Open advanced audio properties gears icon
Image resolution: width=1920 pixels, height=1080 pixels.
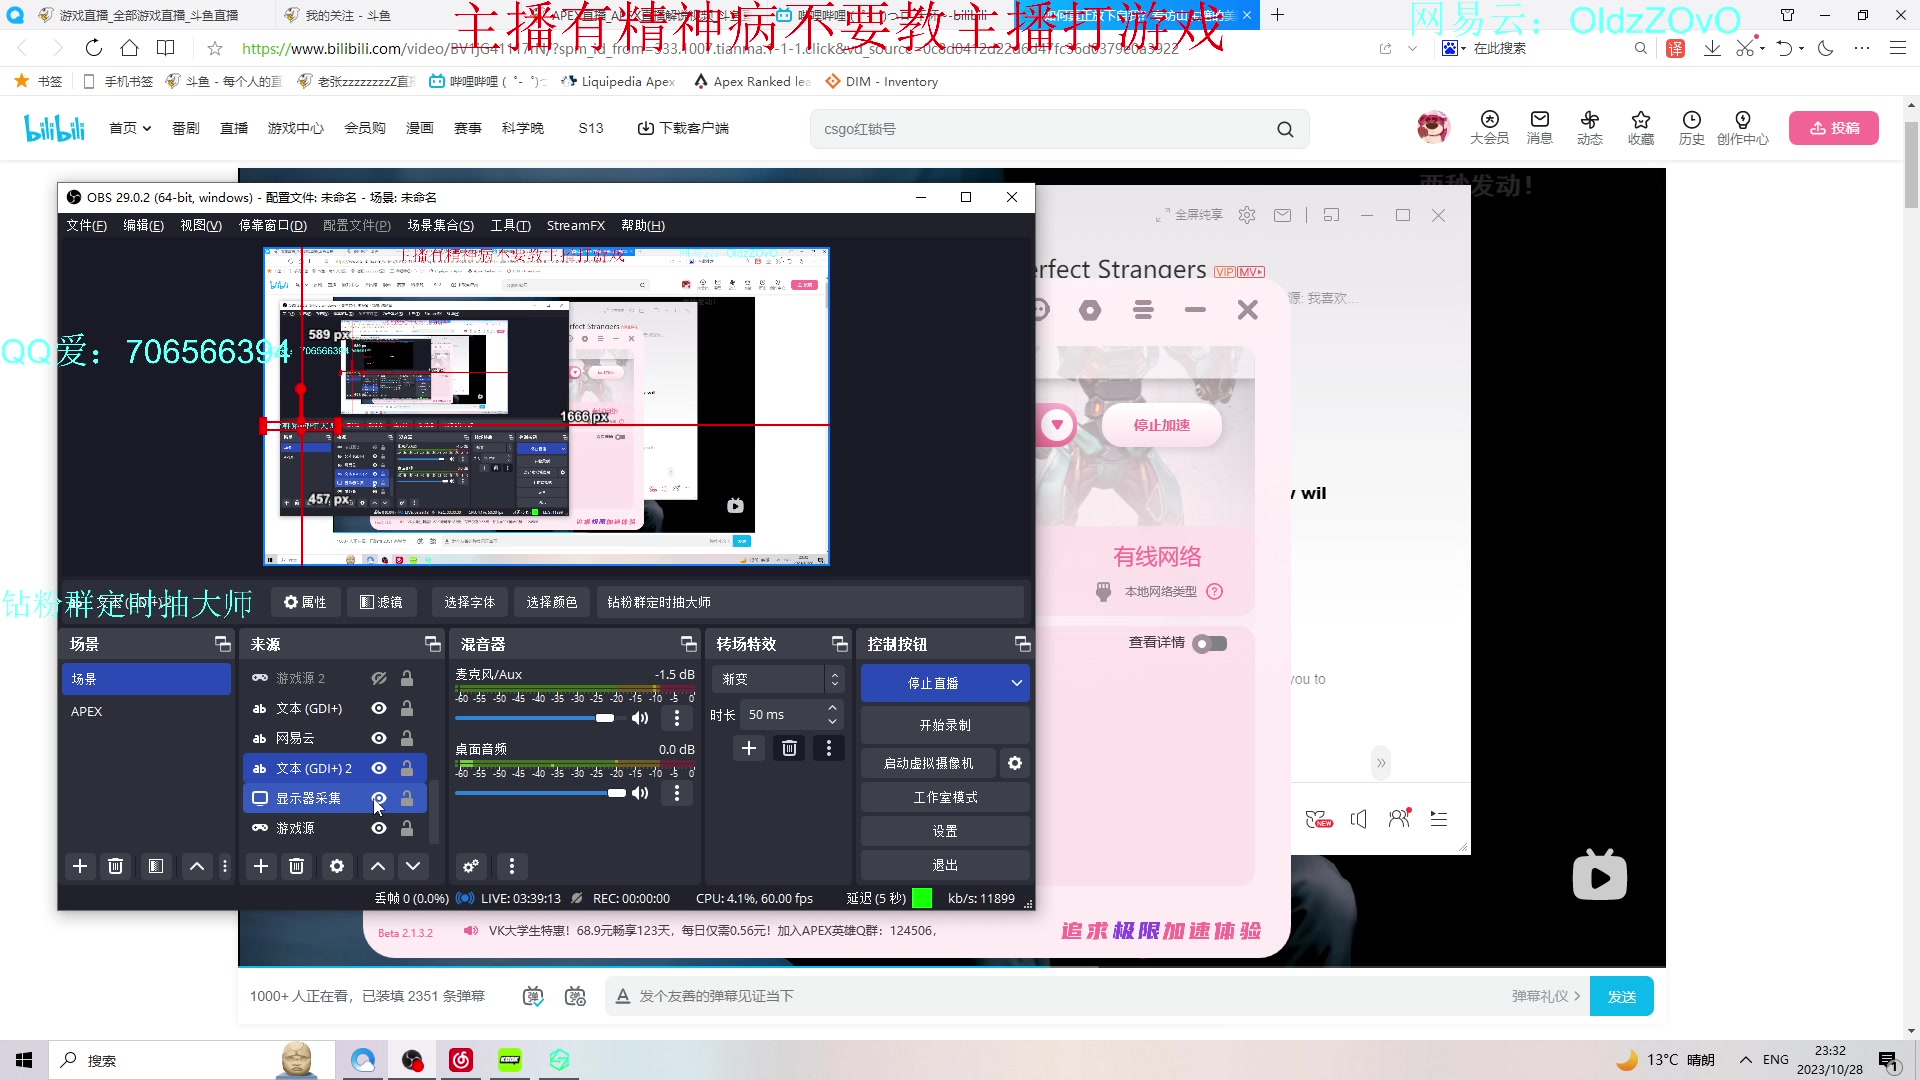pyautogui.click(x=471, y=866)
